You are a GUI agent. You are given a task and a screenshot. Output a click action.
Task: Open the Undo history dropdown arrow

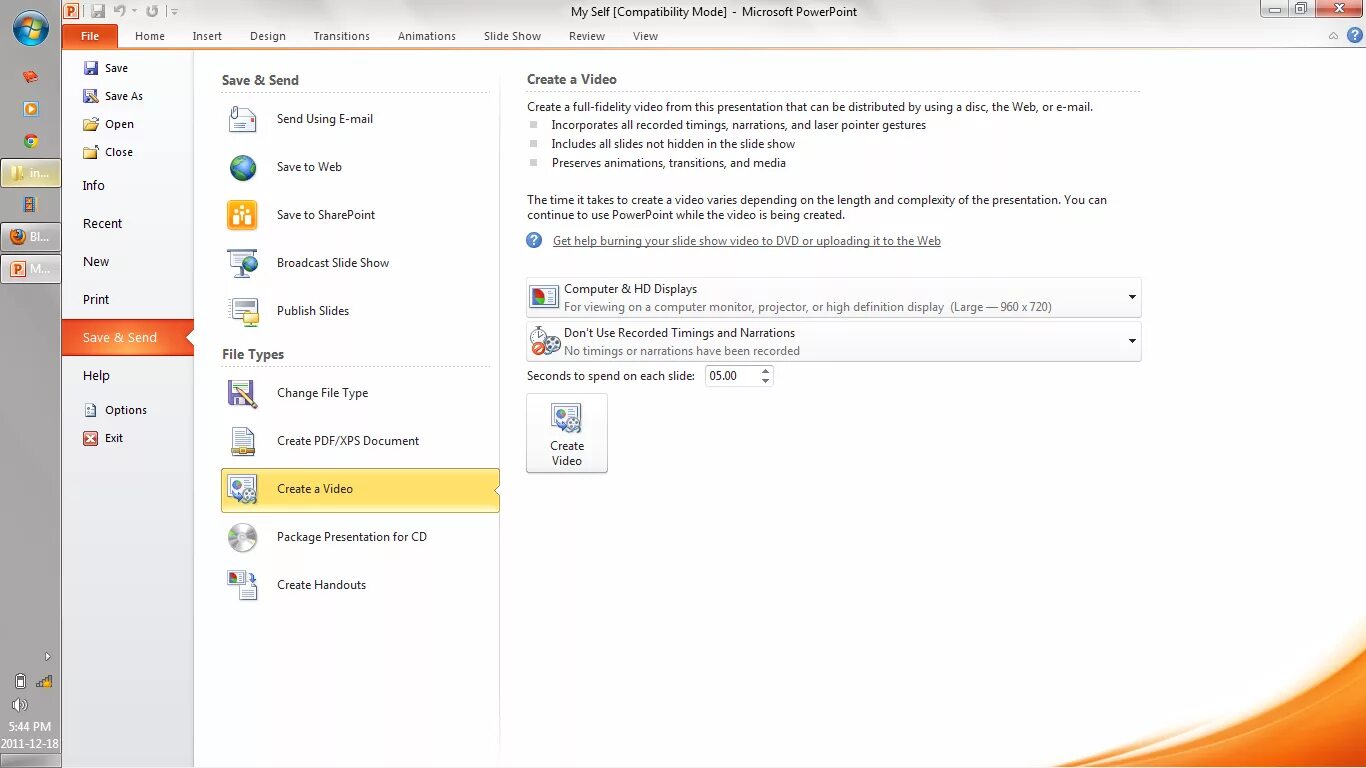coord(135,11)
